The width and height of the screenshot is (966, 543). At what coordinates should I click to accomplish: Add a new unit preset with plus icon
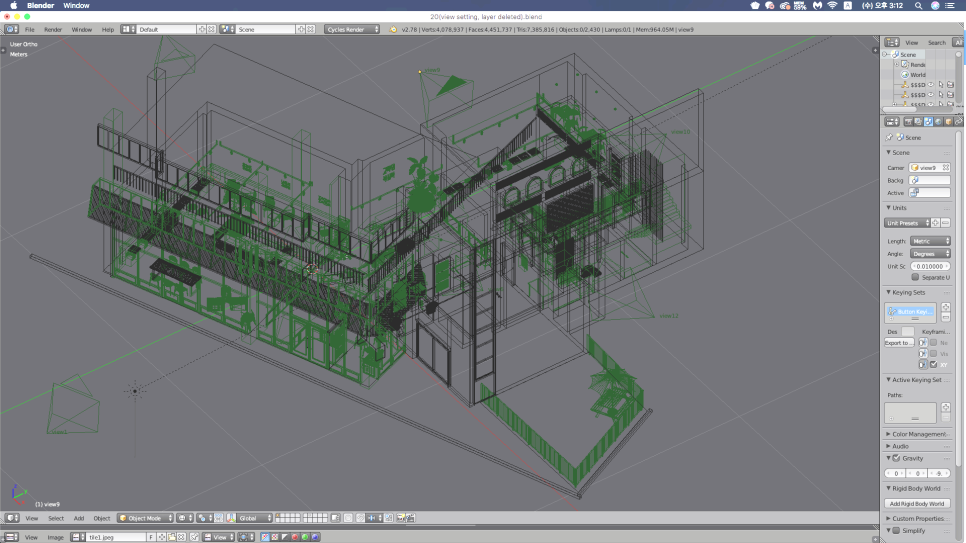pyautogui.click(x=936, y=223)
